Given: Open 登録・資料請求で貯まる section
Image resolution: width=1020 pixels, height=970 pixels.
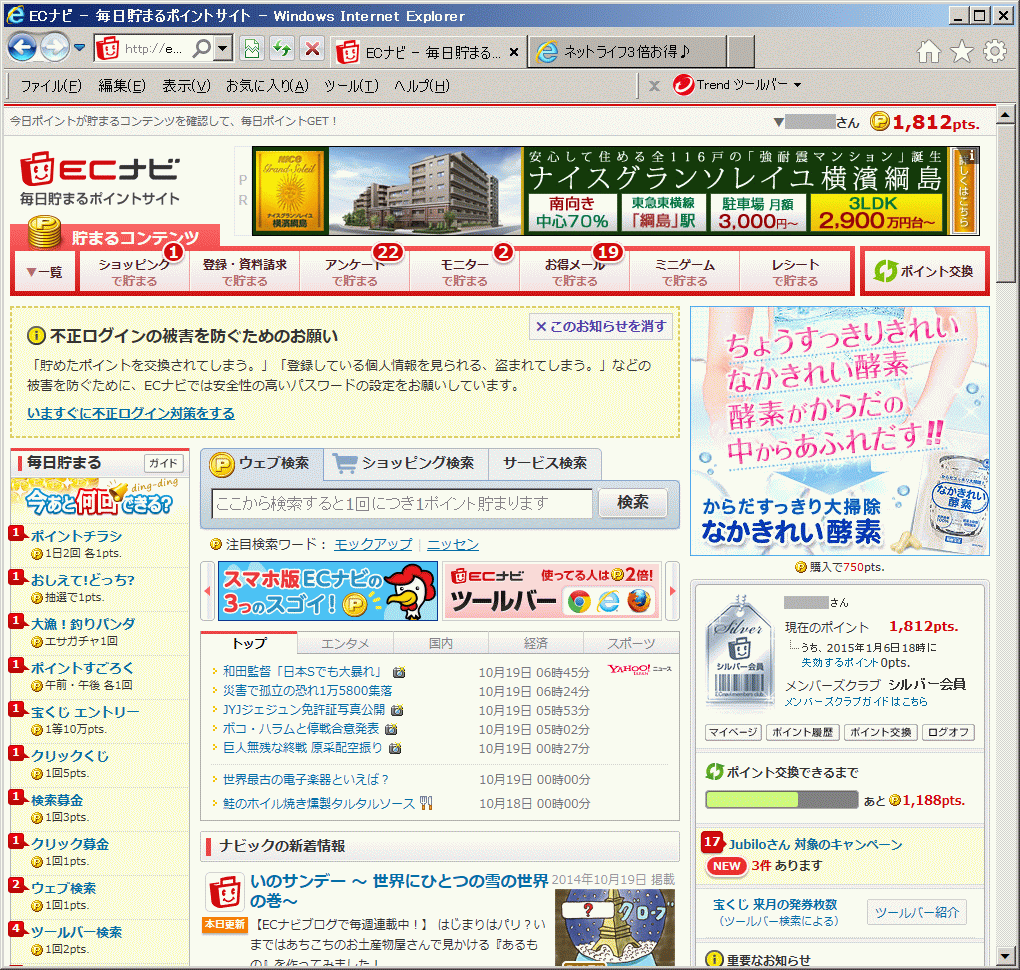Looking at the screenshot, I should click(x=245, y=272).
